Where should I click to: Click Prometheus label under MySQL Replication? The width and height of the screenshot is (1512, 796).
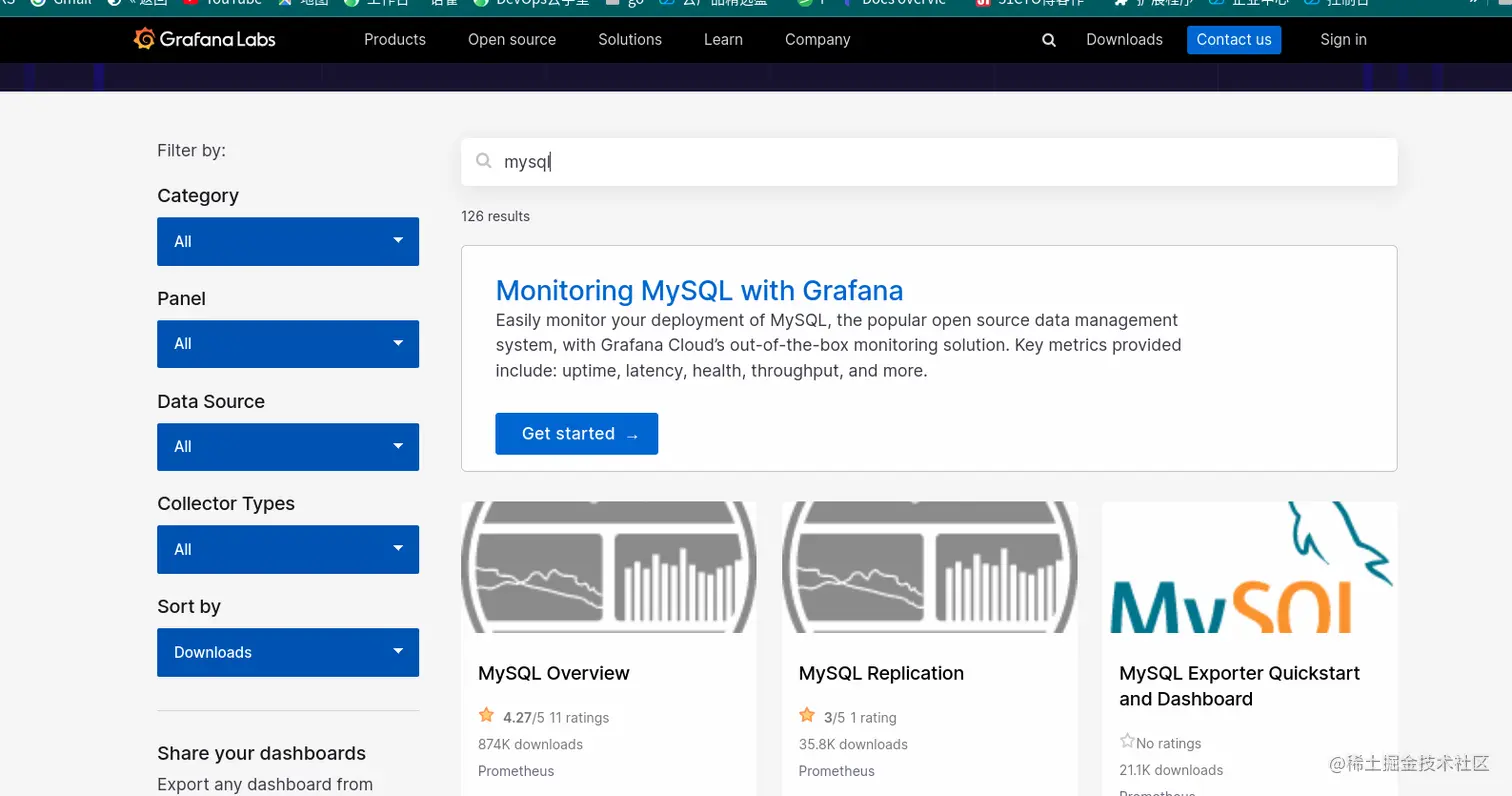(x=837, y=771)
